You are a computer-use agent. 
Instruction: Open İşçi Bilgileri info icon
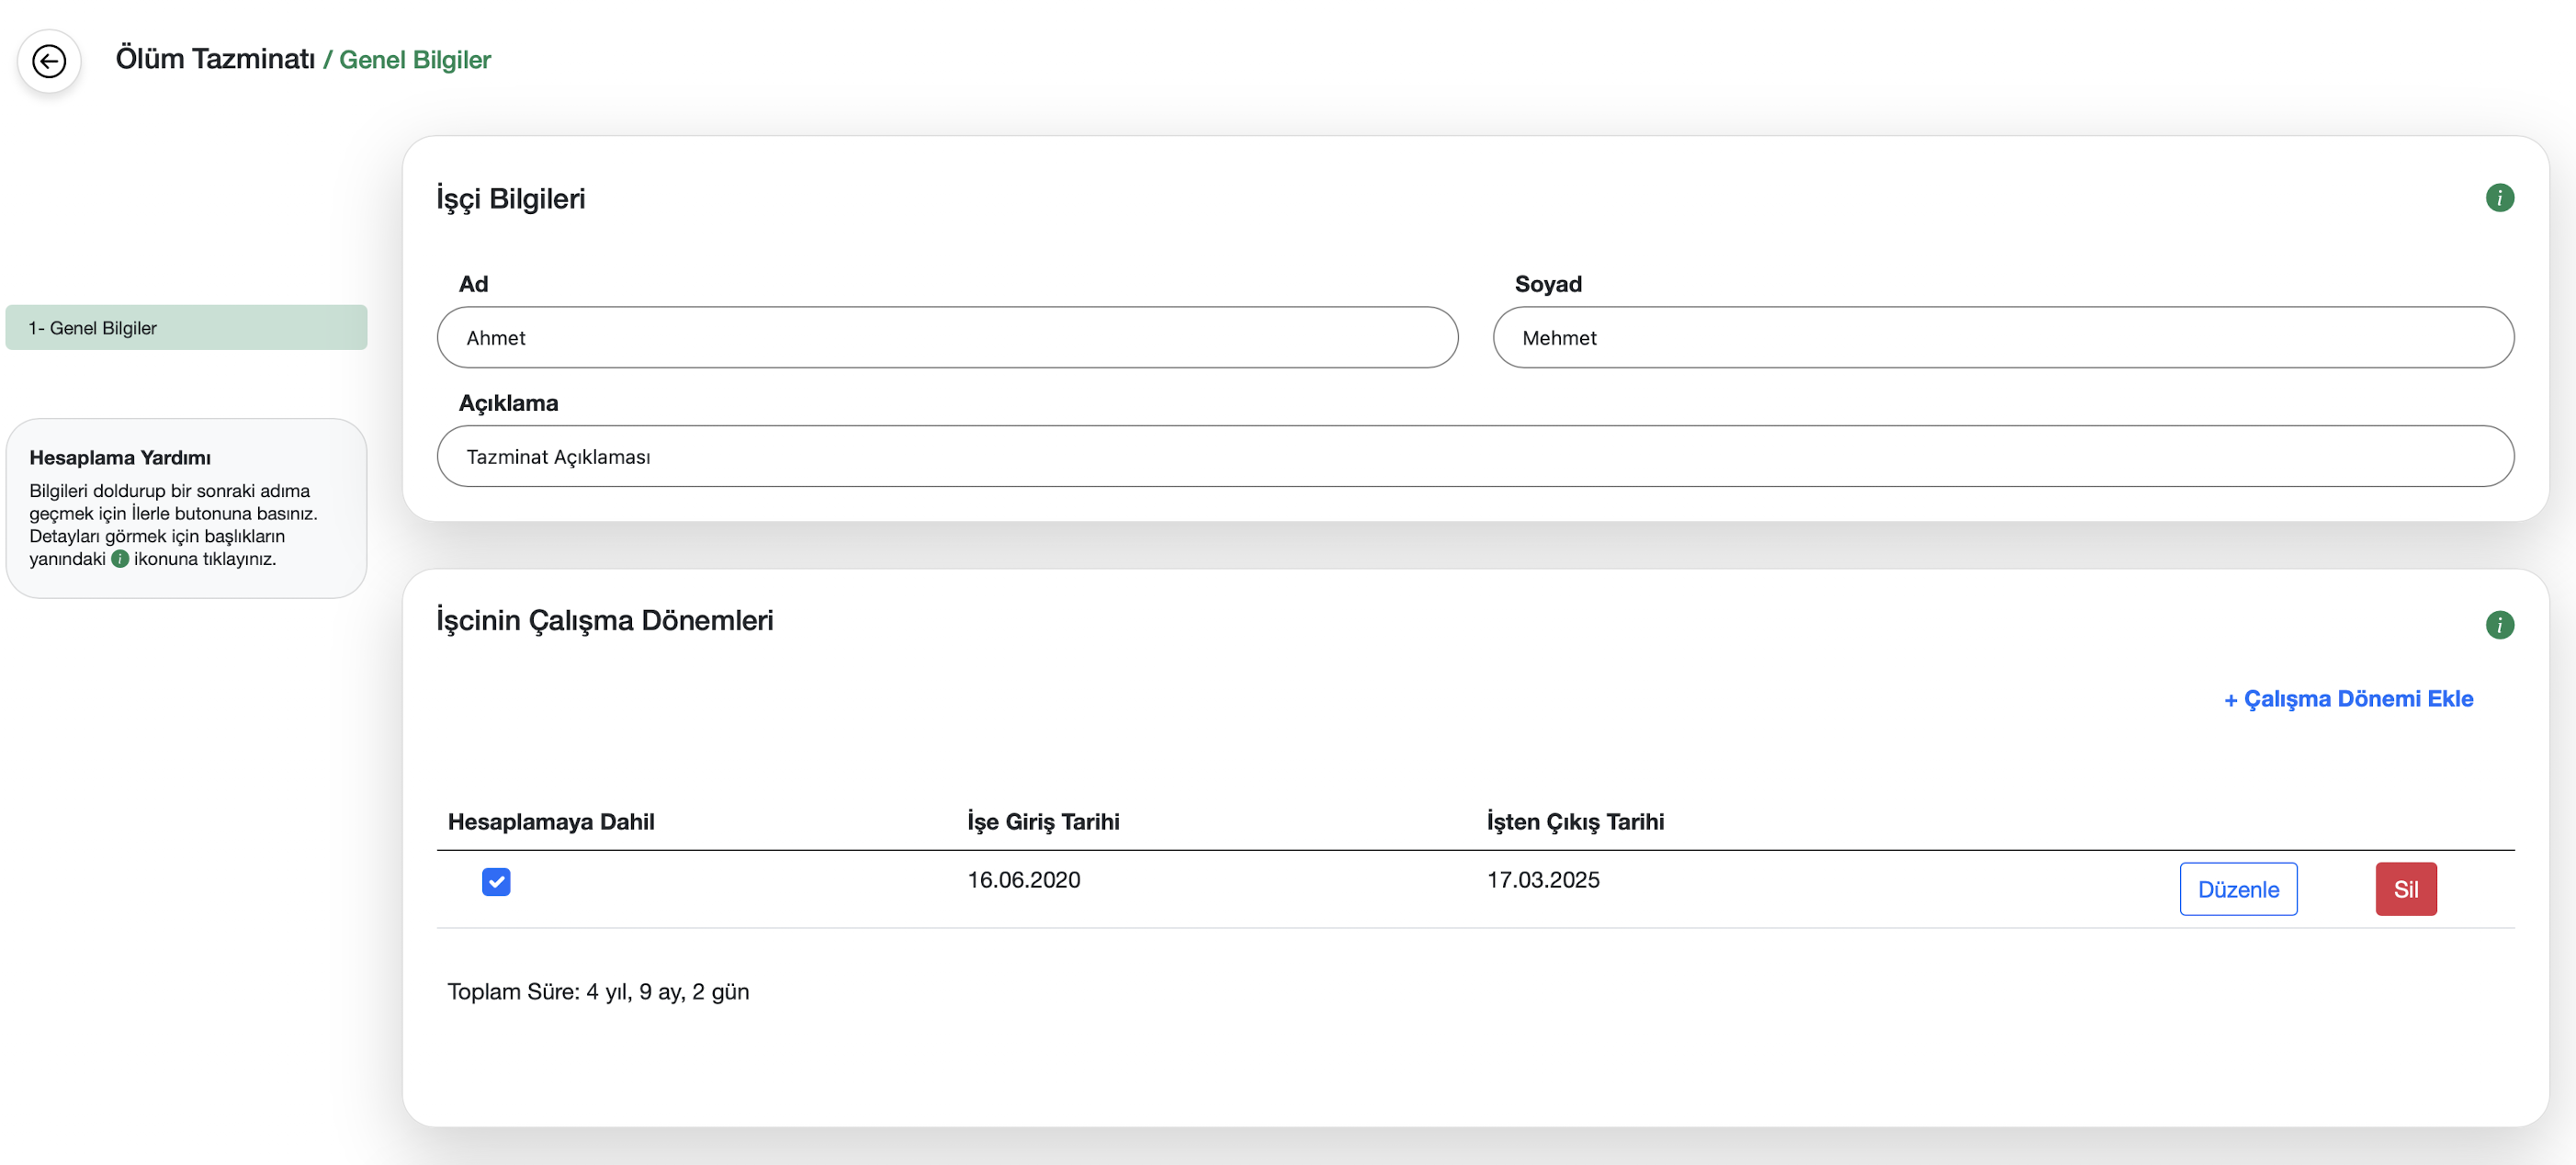[x=2499, y=198]
